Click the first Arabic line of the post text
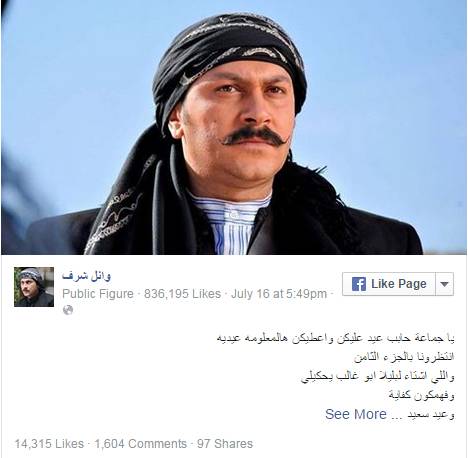 (335, 338)
